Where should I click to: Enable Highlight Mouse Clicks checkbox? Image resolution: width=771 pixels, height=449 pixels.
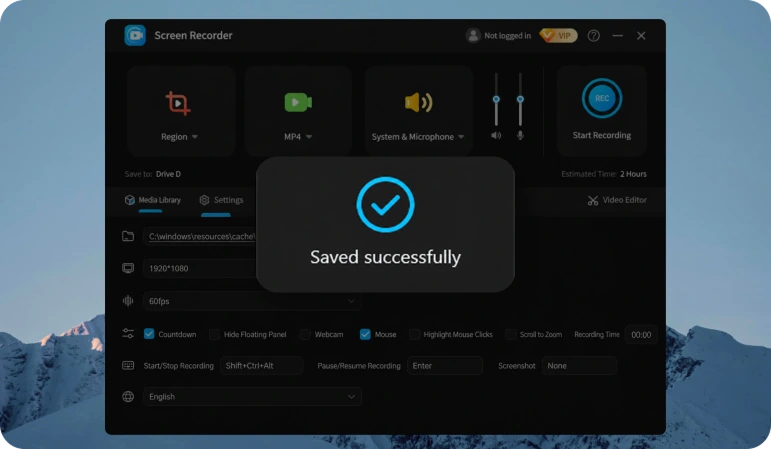[415, 334]
